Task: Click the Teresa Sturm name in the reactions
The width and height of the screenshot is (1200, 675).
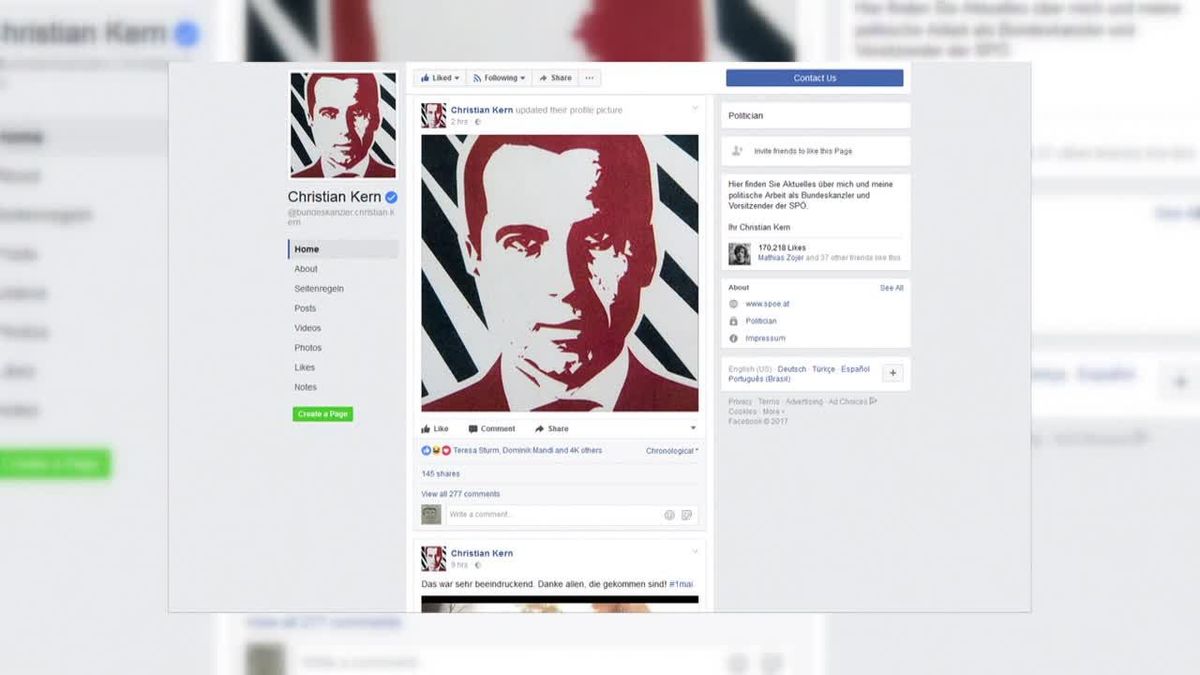Action: click(476, 451)
